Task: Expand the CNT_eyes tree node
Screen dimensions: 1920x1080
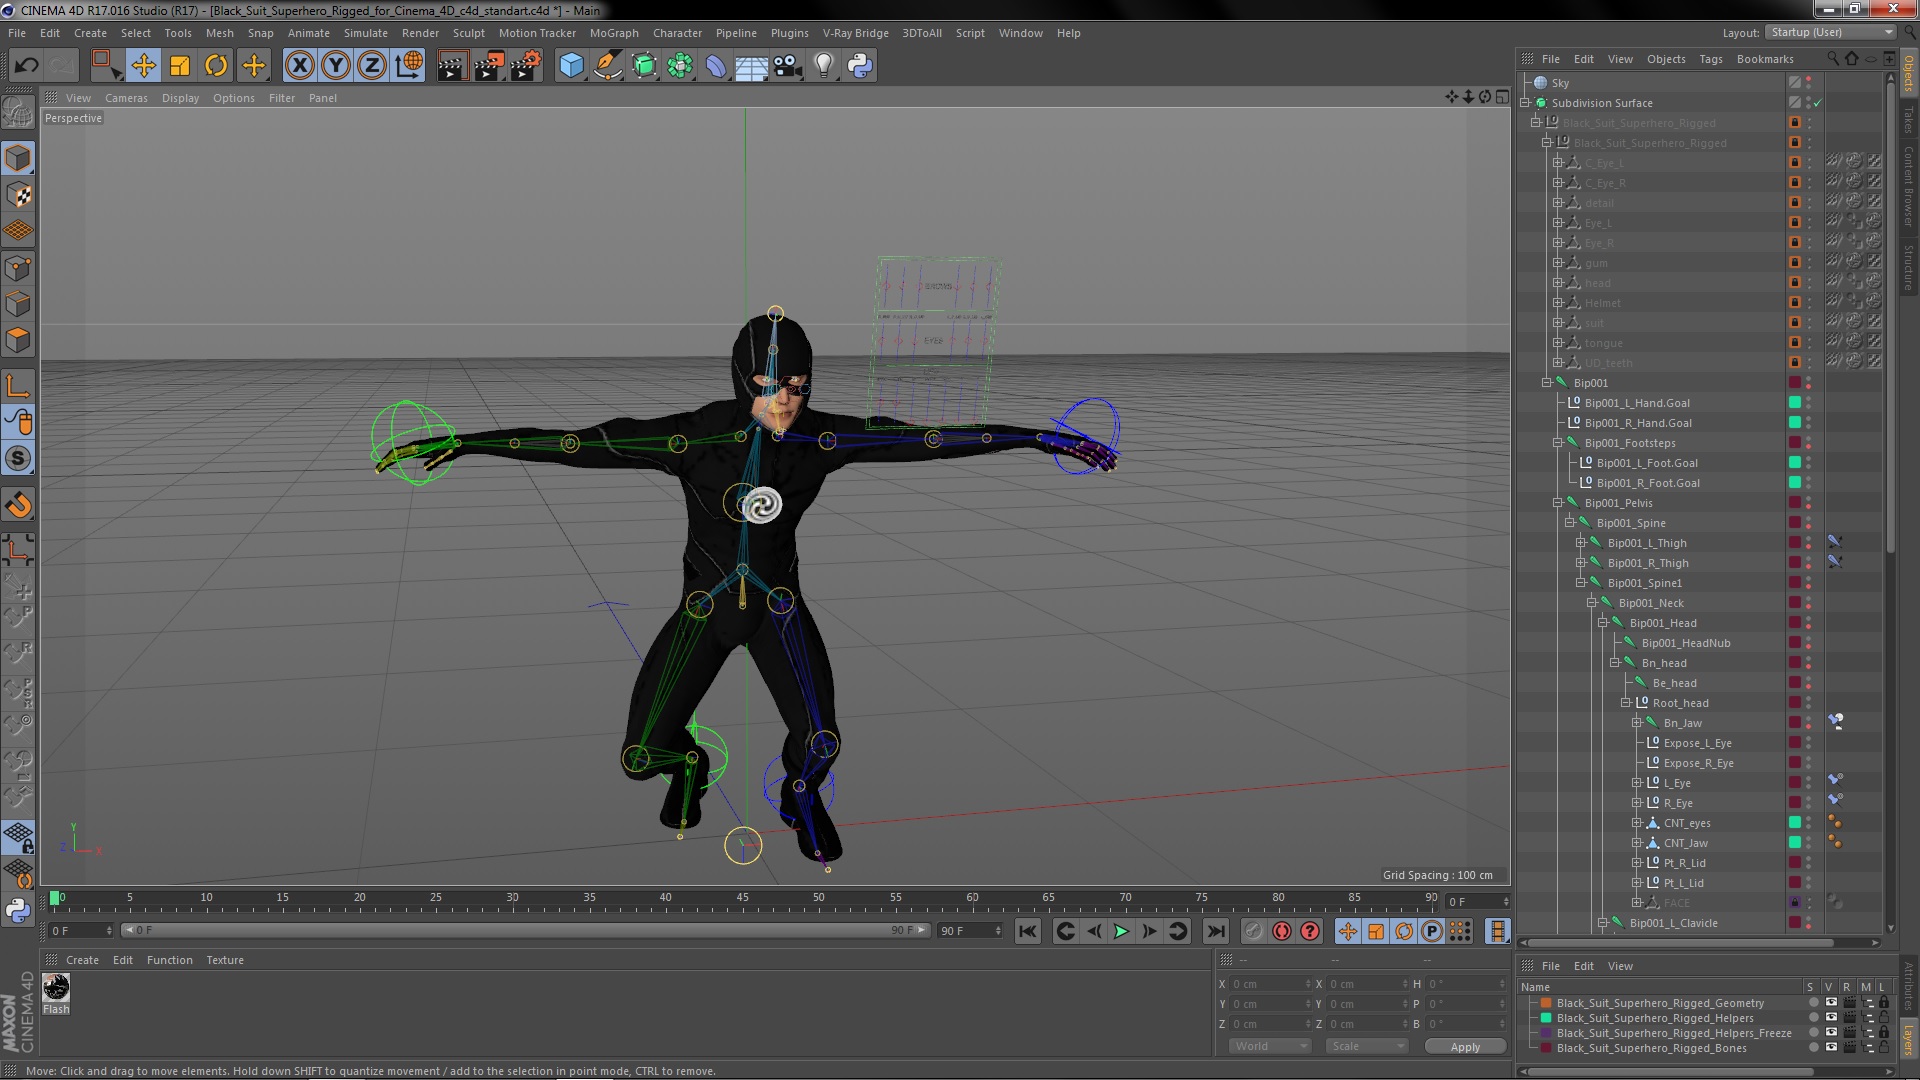Action: tap(1636, 823)
